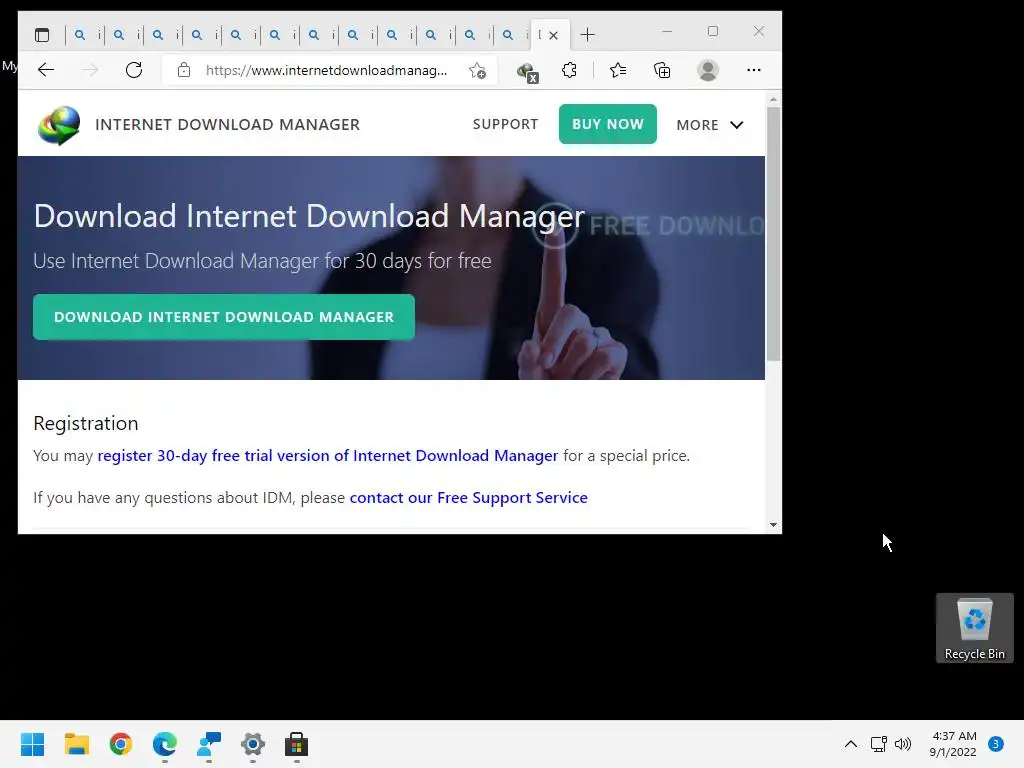Click the BUY NOW button
Viewport: 1024px width, 768px height.
(607, 124)
